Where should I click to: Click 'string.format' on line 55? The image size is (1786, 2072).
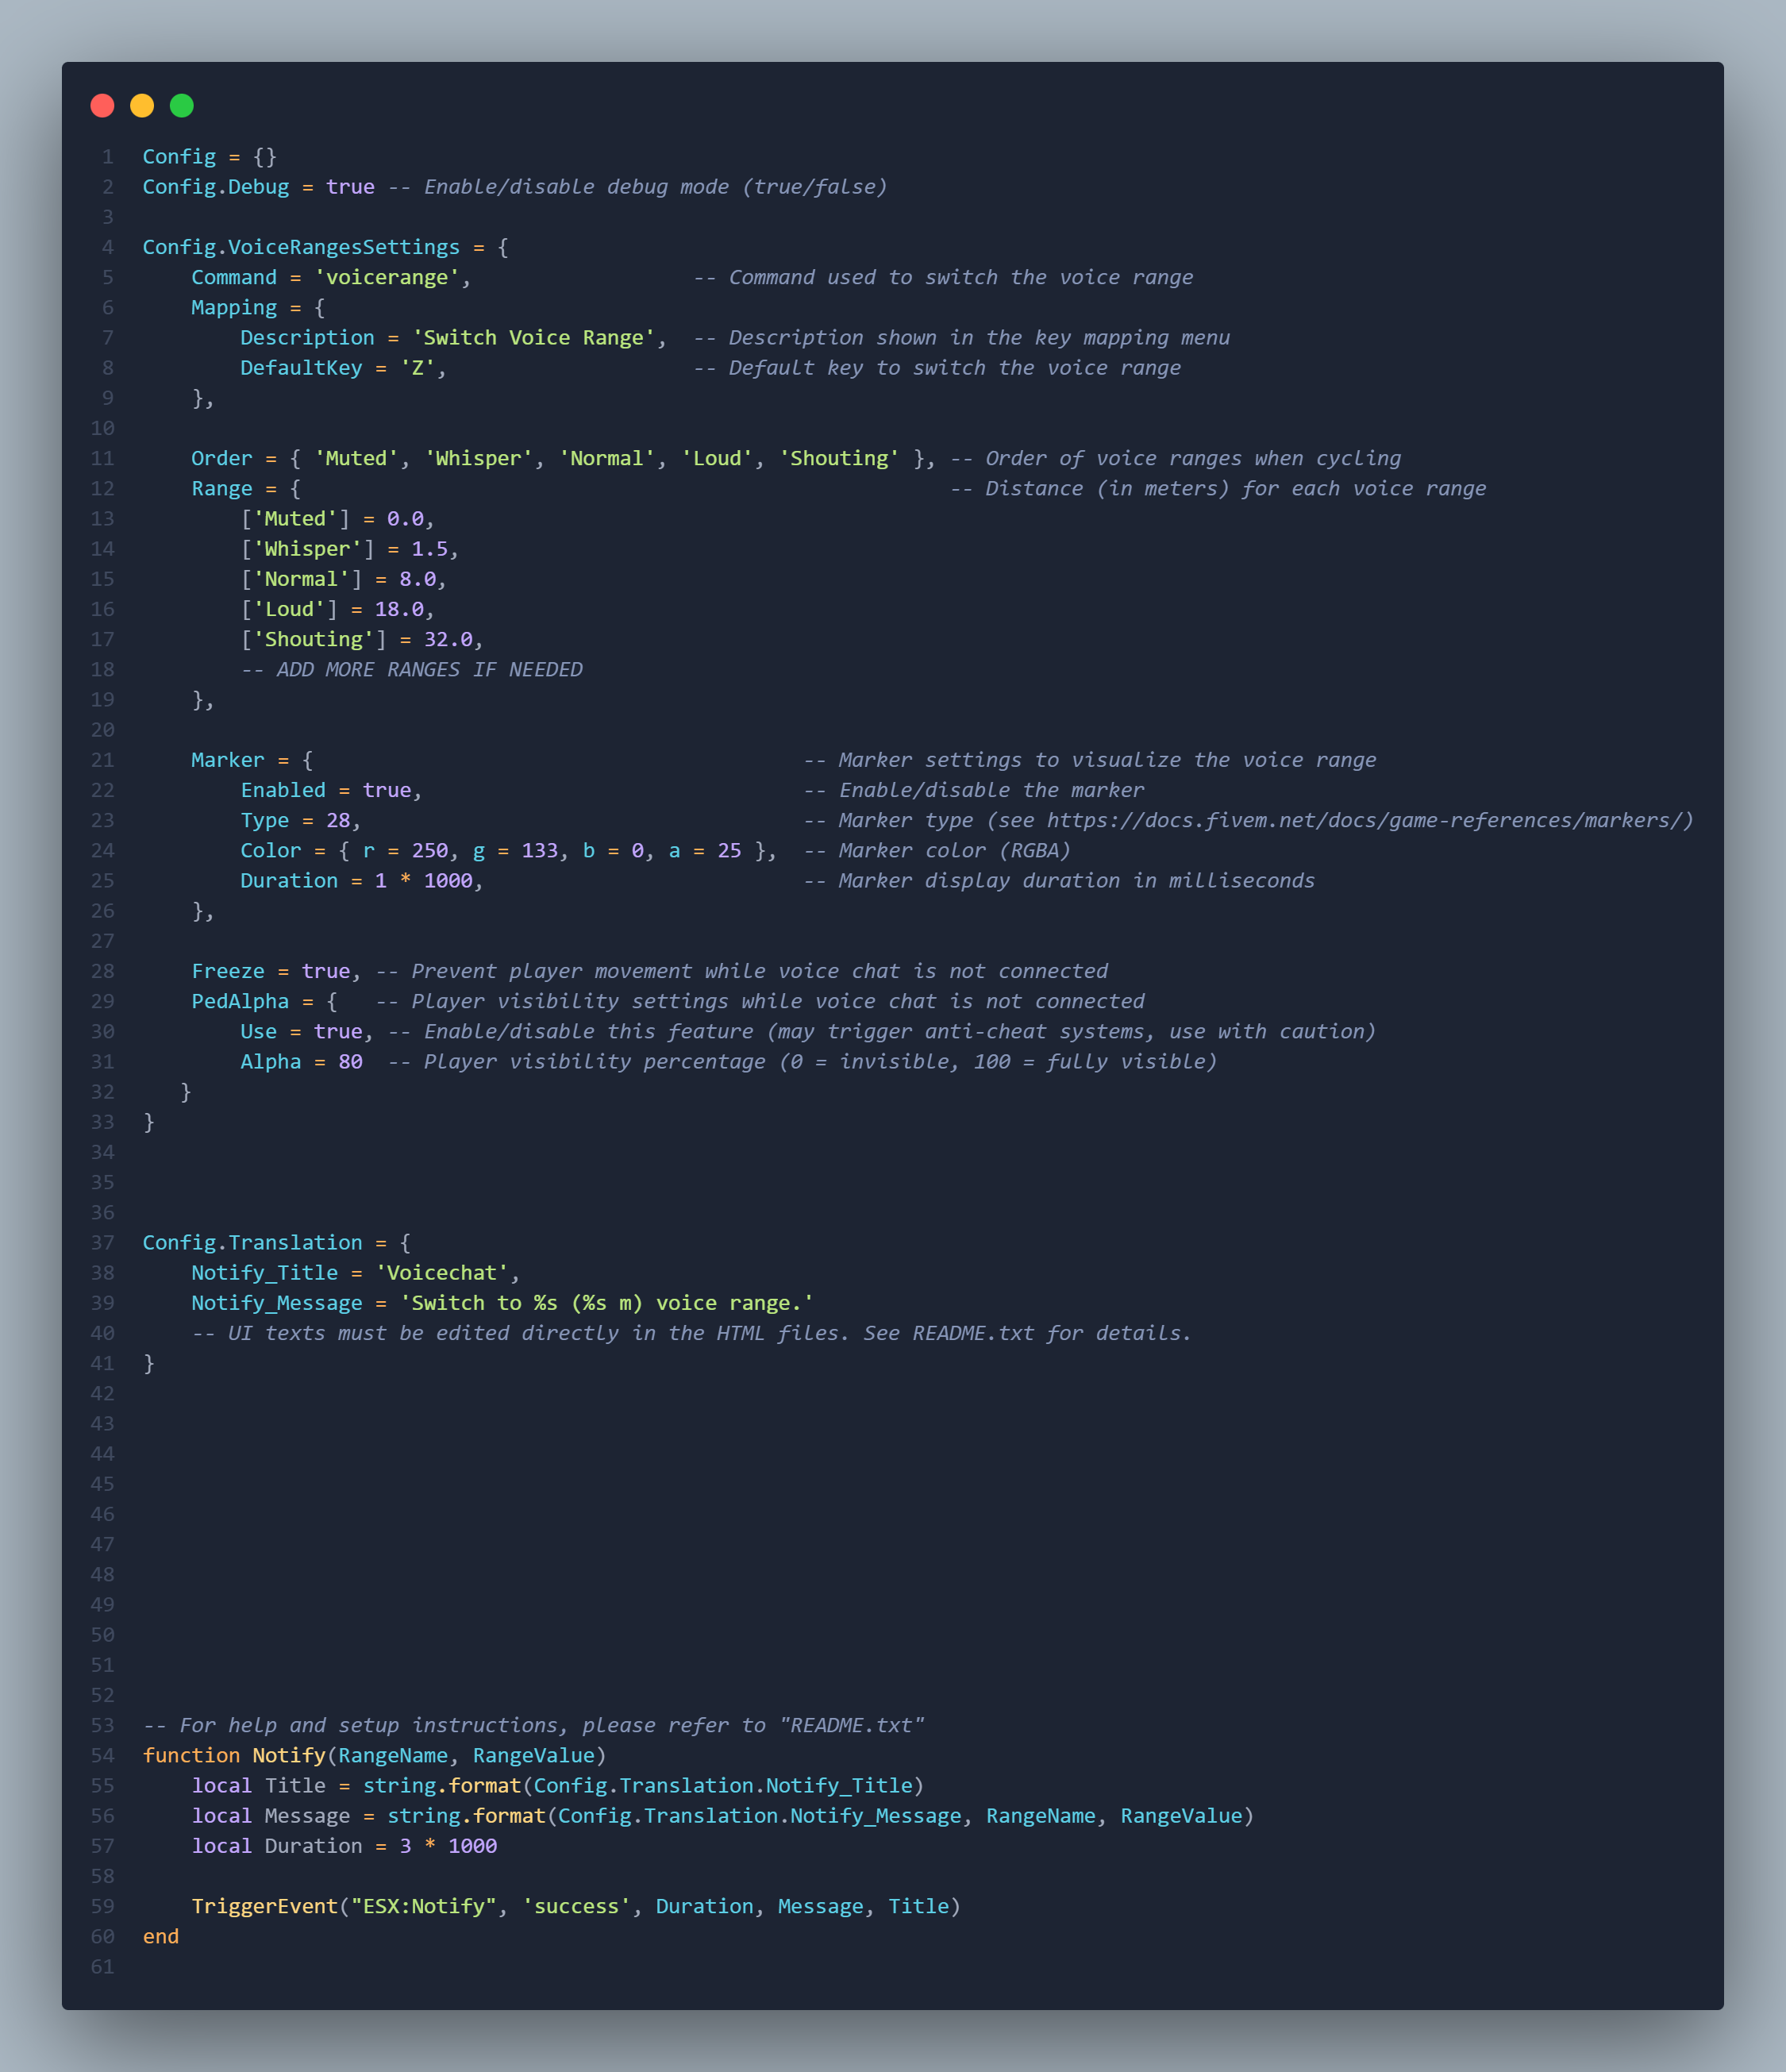pyautogui.click(x=442, y=1785)
